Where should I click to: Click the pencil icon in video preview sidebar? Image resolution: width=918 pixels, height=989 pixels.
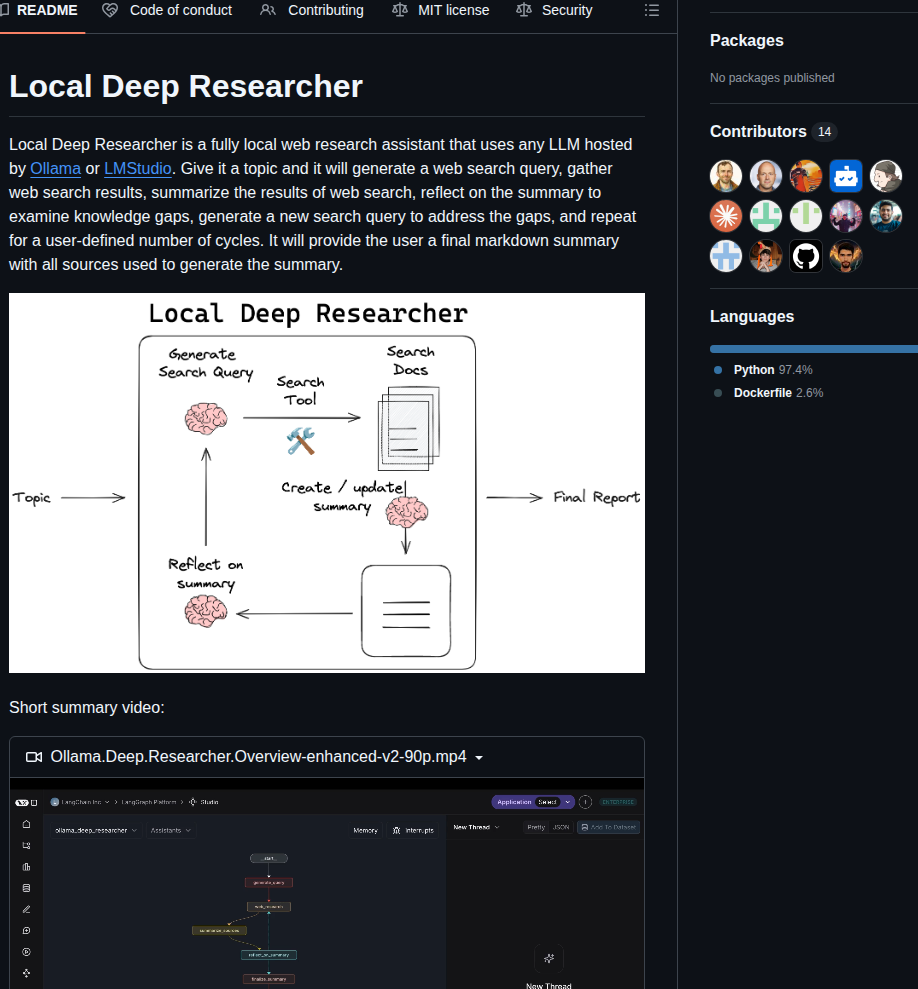point(26,909)
